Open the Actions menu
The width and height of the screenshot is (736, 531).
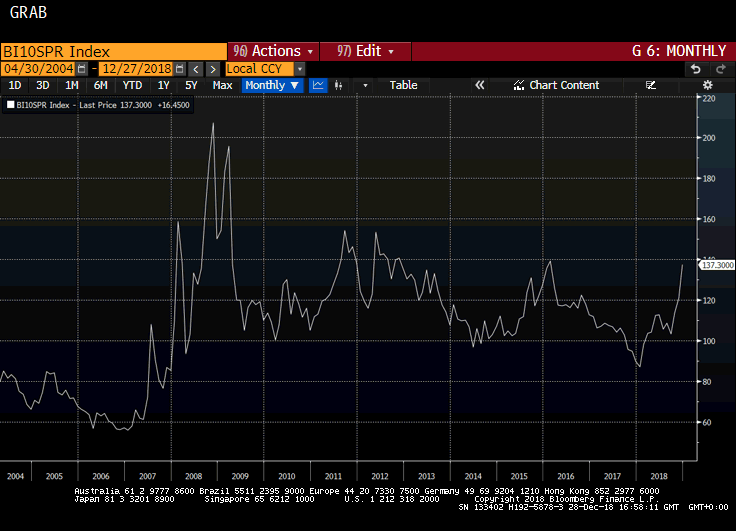[272, 51]
